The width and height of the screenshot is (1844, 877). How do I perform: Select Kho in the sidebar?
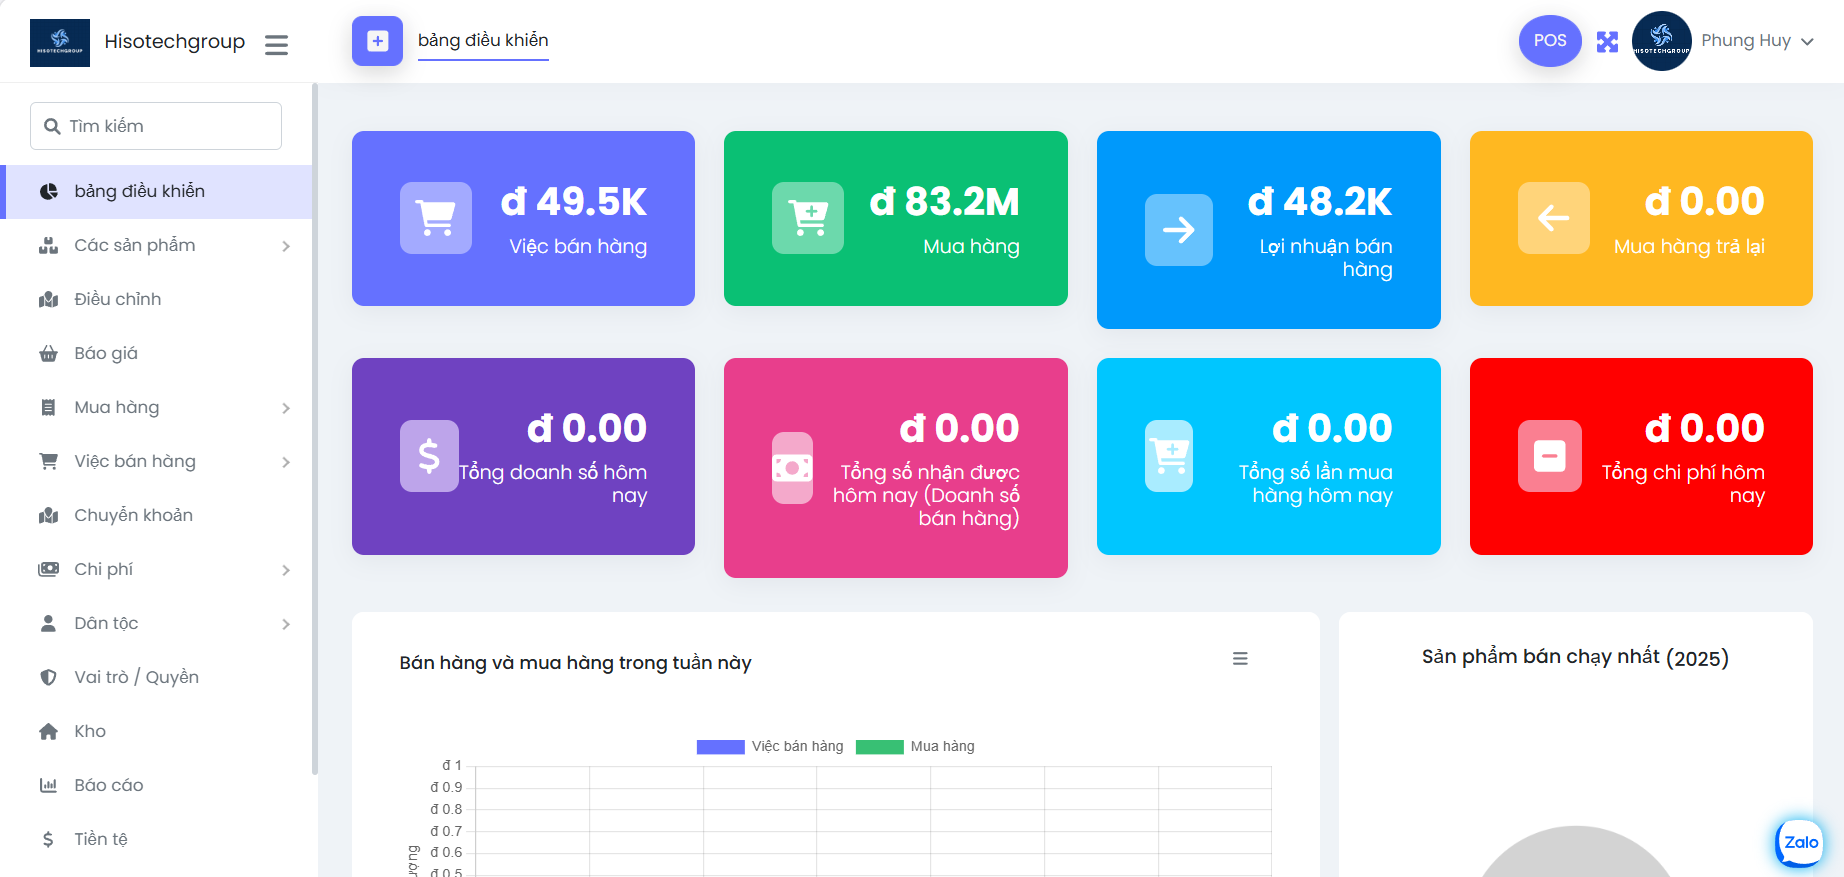(90, 732)
